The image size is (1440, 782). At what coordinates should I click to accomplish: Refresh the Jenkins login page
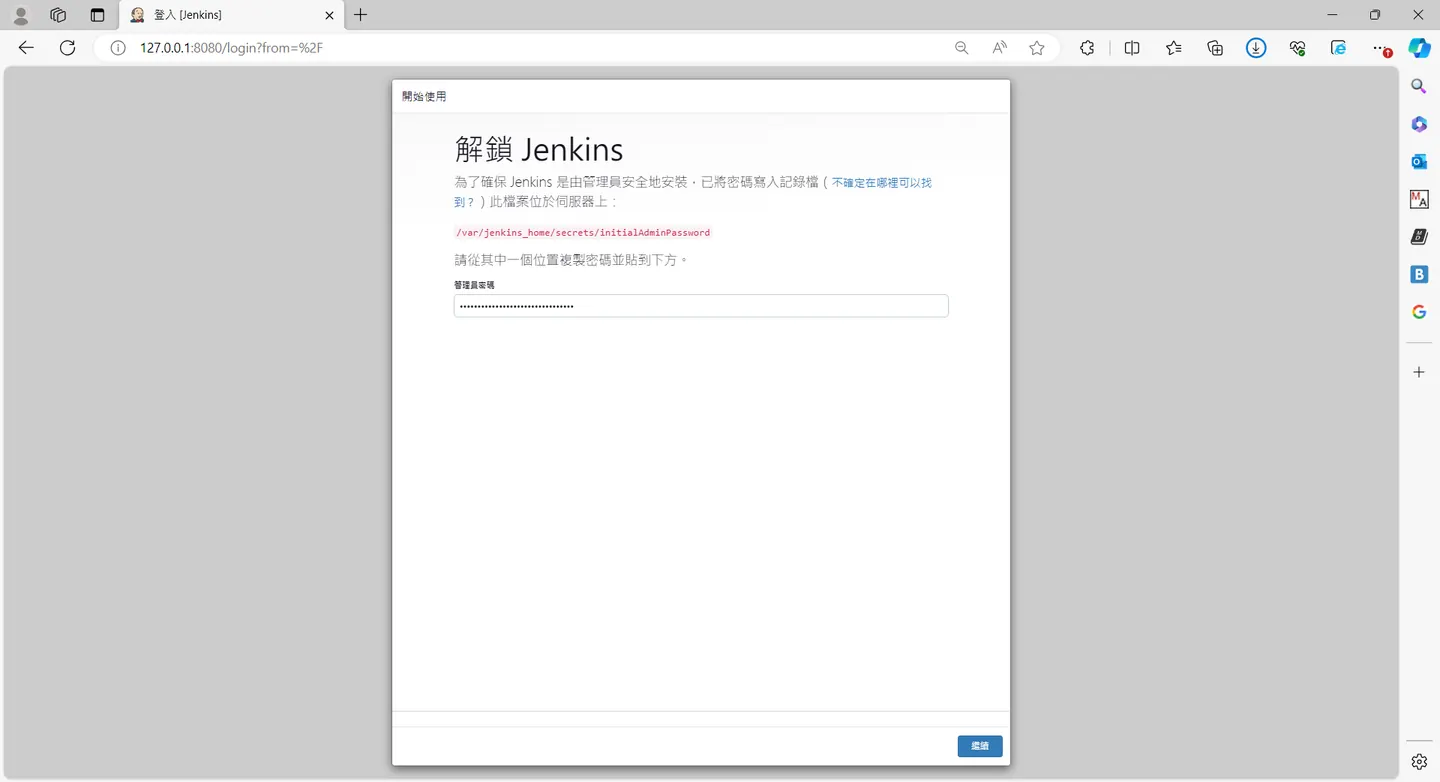[68, 48]
